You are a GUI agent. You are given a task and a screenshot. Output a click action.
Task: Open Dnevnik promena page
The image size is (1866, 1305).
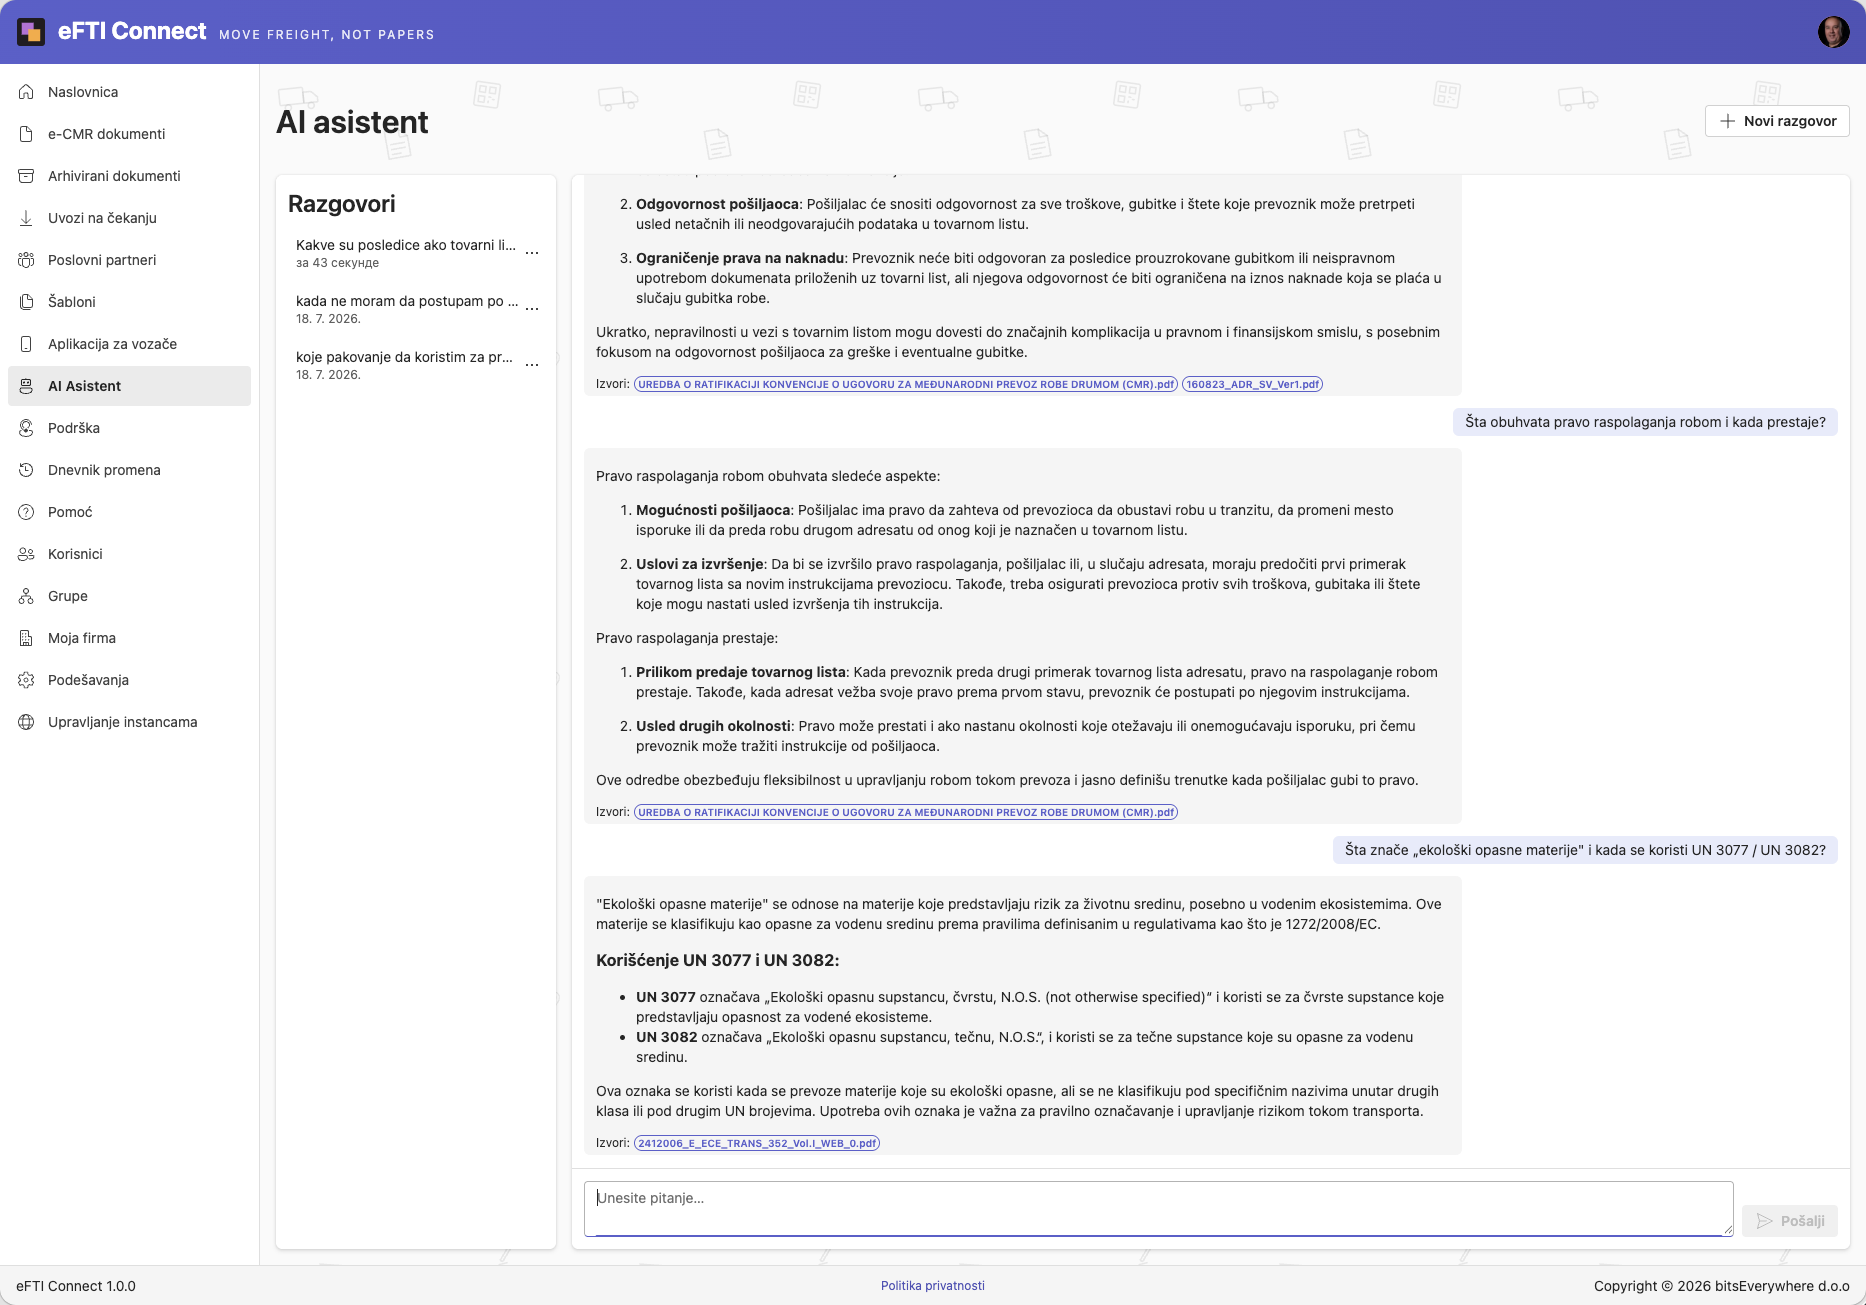pyautogui.click(x=129, y=470)
